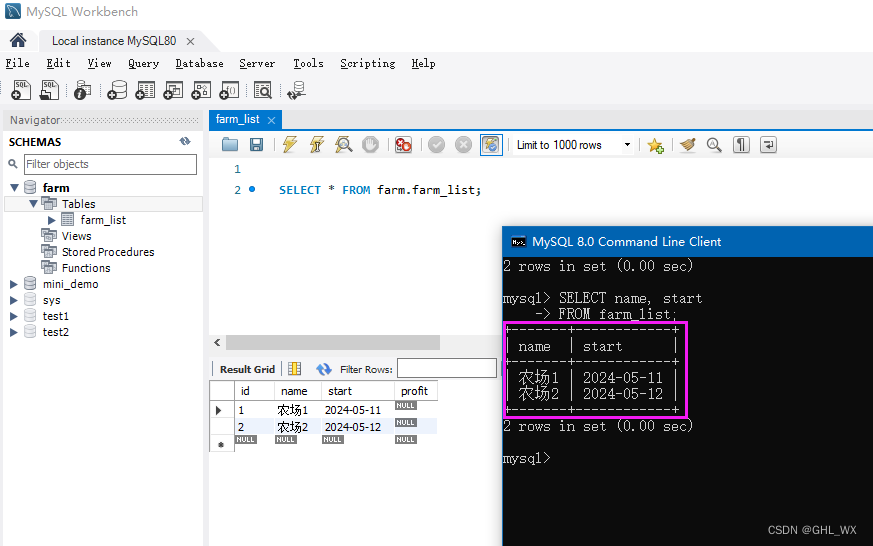This screenshot has width=873, height=546.
Task: Open script file in editor toolbar
Action: (x=229, y=145)
